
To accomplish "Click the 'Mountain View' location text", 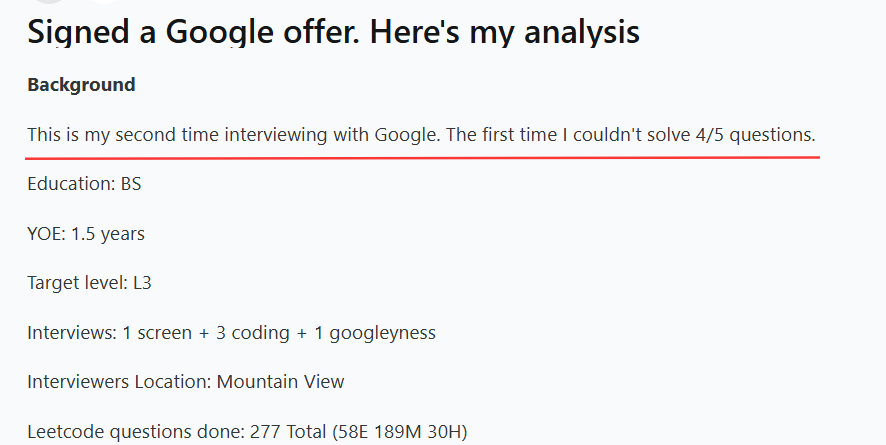I will [x=280, y=382].
